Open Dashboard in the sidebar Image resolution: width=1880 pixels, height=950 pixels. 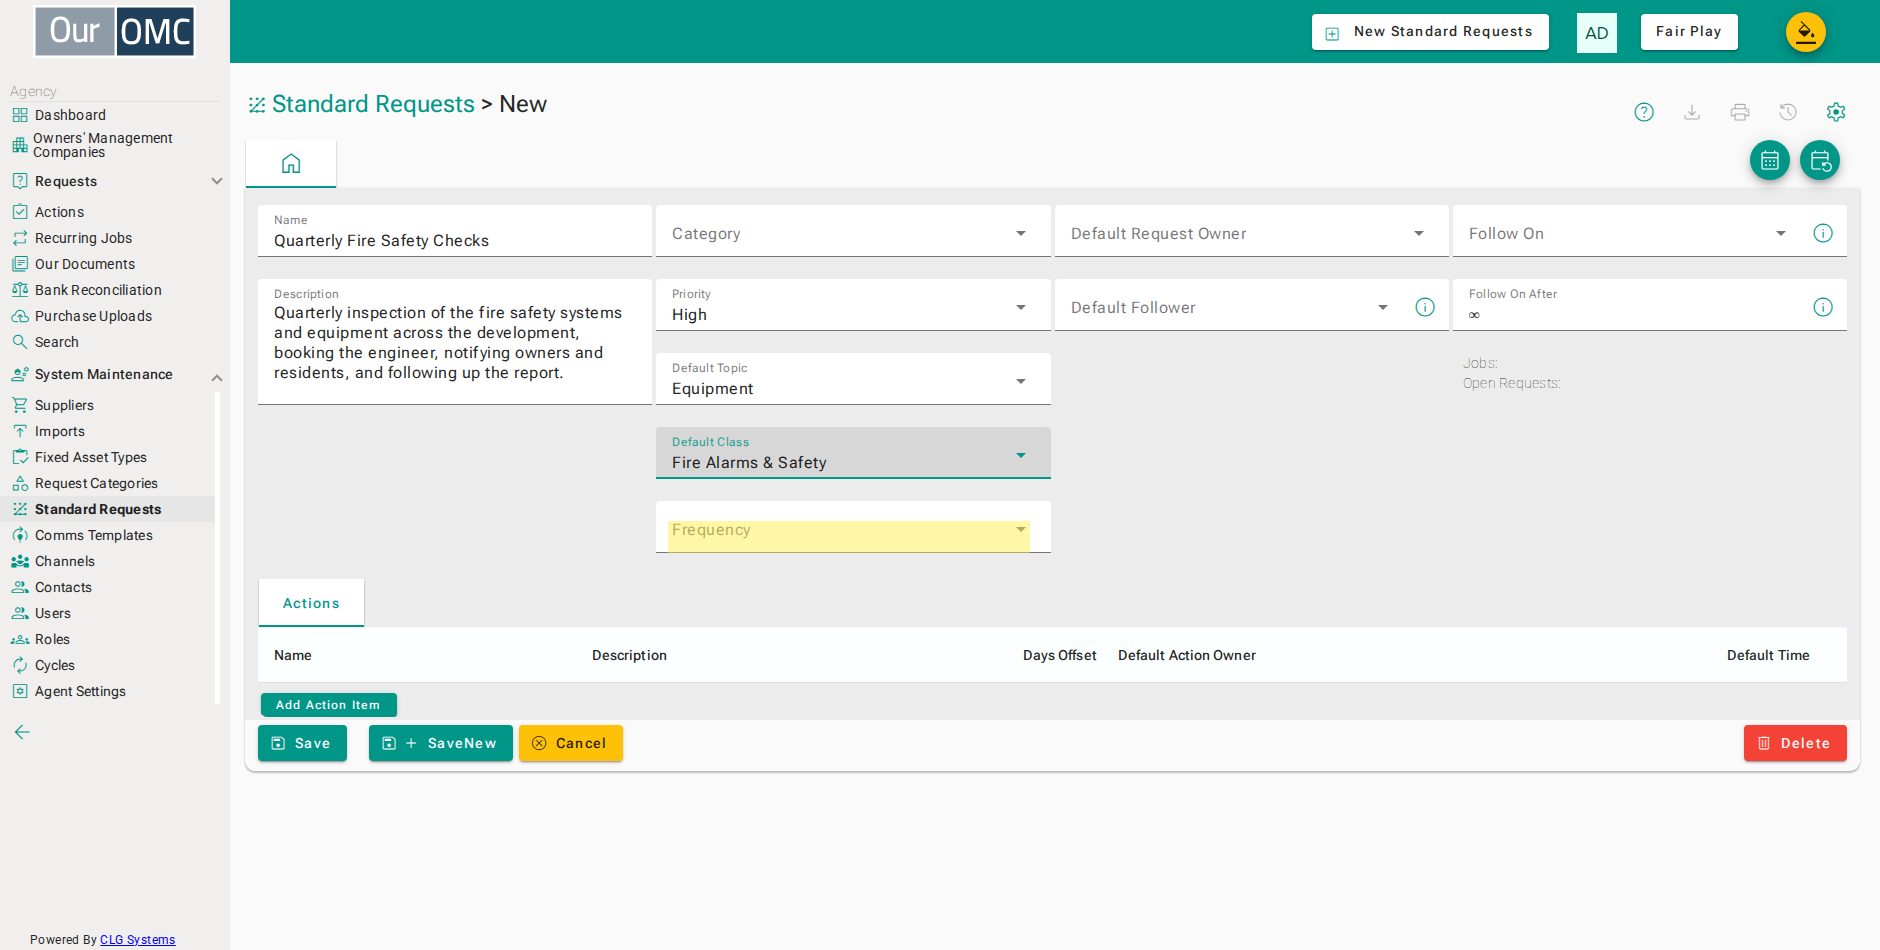tap(70, 115)
